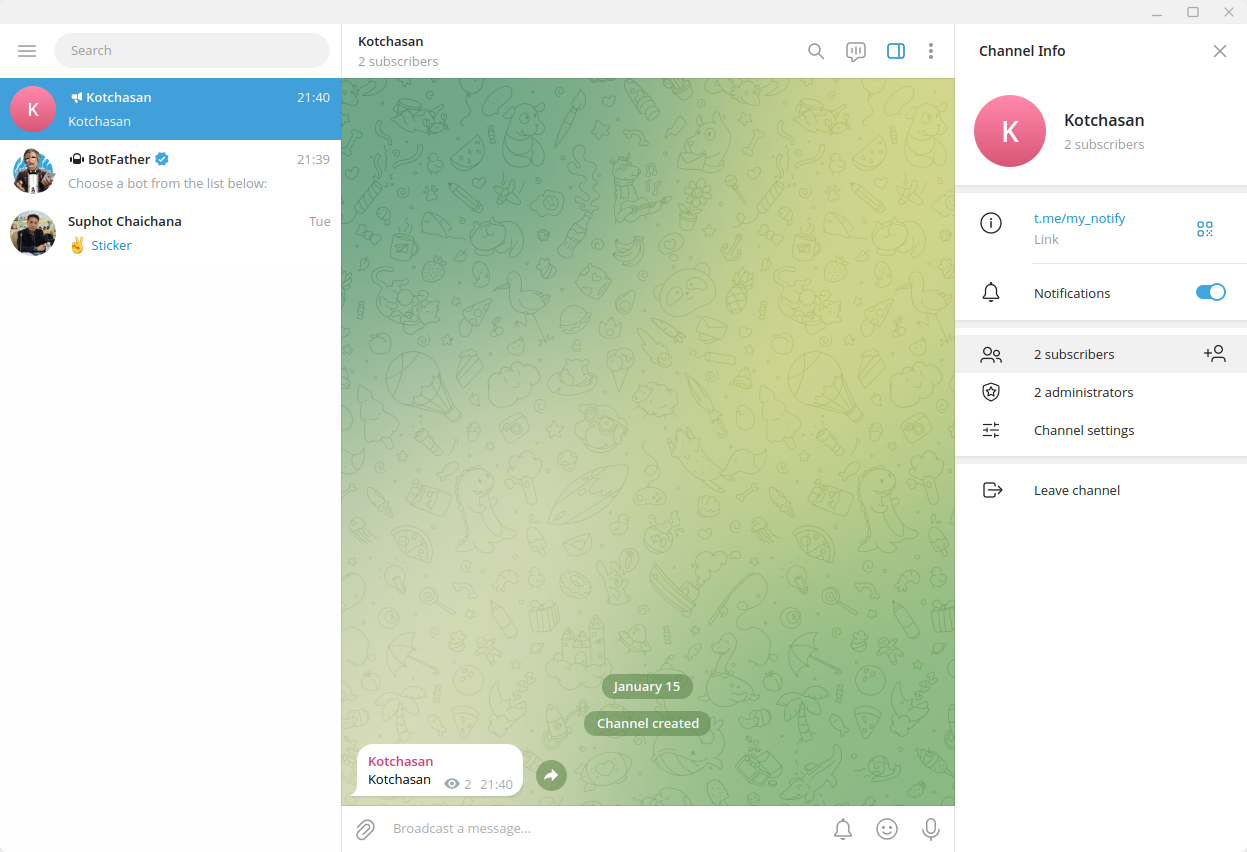Click the Channel created service message
The width and height of the screenshot is (1247, 852).
pyautogui.click(x=648, y=723)
